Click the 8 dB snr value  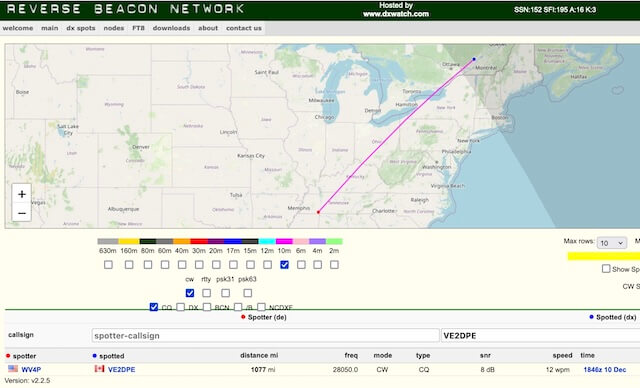coord(487,369)
